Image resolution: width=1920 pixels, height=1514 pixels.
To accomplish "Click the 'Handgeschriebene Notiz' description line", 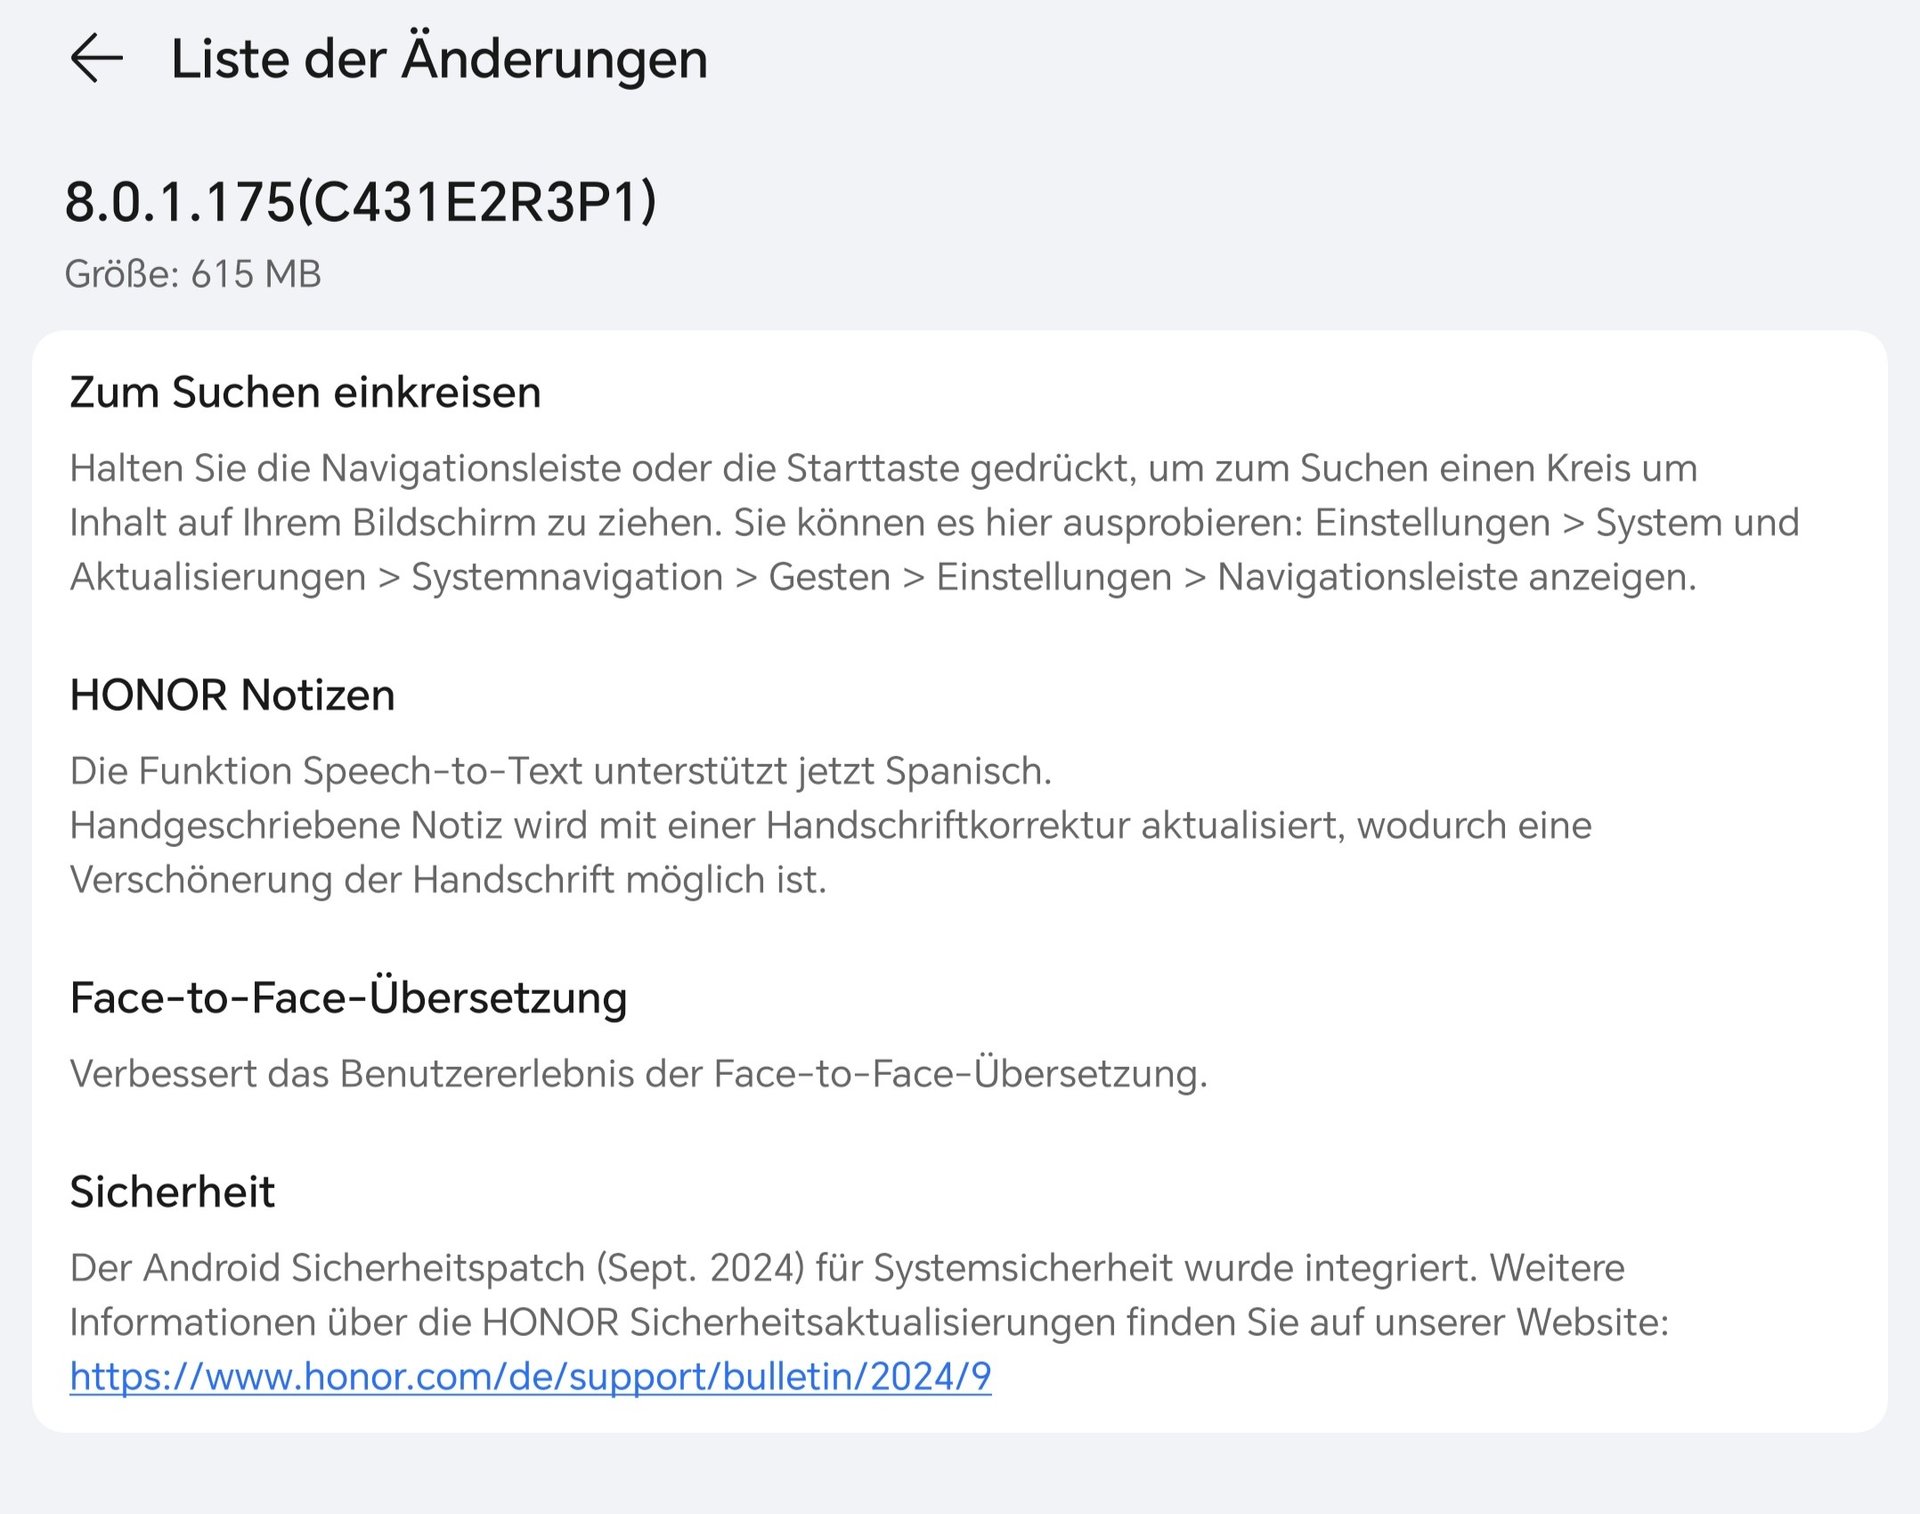I will coord(830,825).
